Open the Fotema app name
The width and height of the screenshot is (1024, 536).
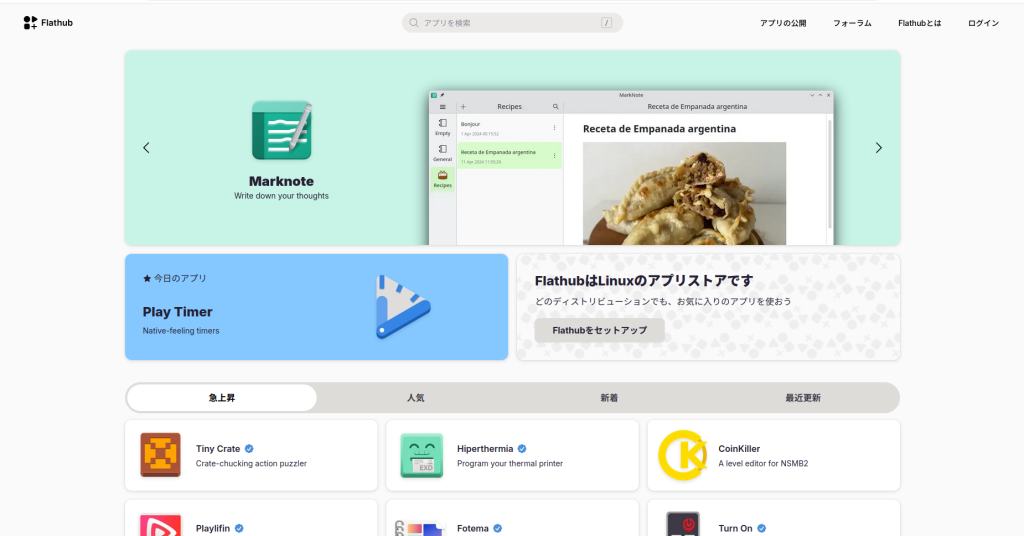point(473,528)
